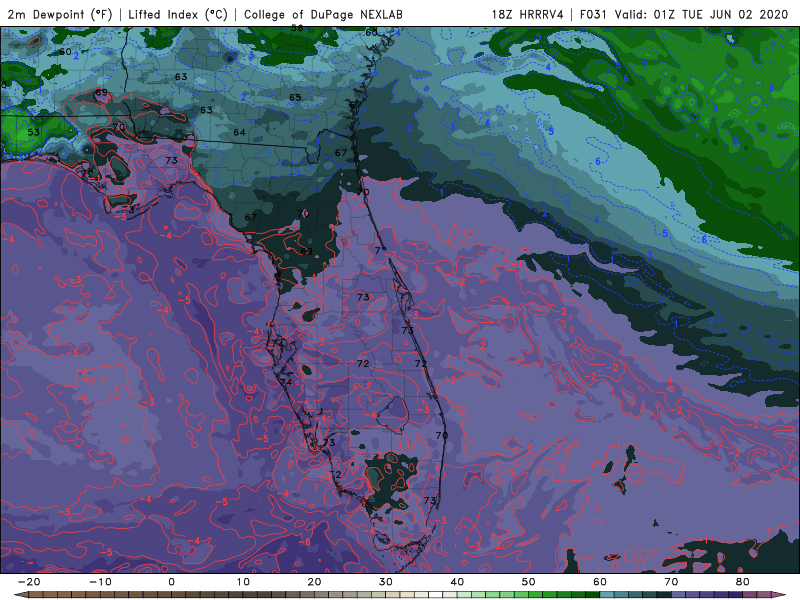800x600 pixels.
Task: Click the "18Z HRRRV4" model run label
Action: tap(528, 14)
